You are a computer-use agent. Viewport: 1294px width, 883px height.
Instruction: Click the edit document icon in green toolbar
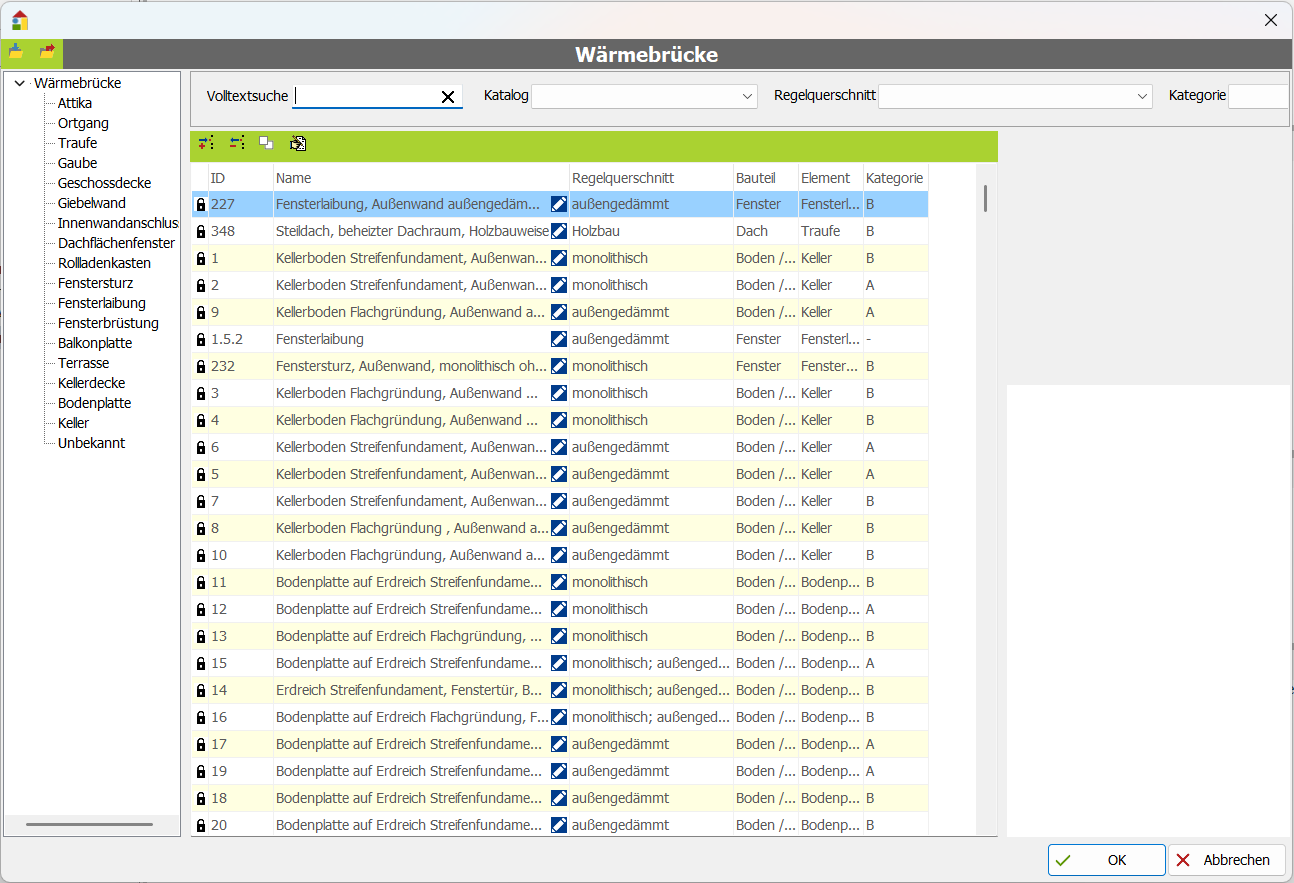(298, 144)
